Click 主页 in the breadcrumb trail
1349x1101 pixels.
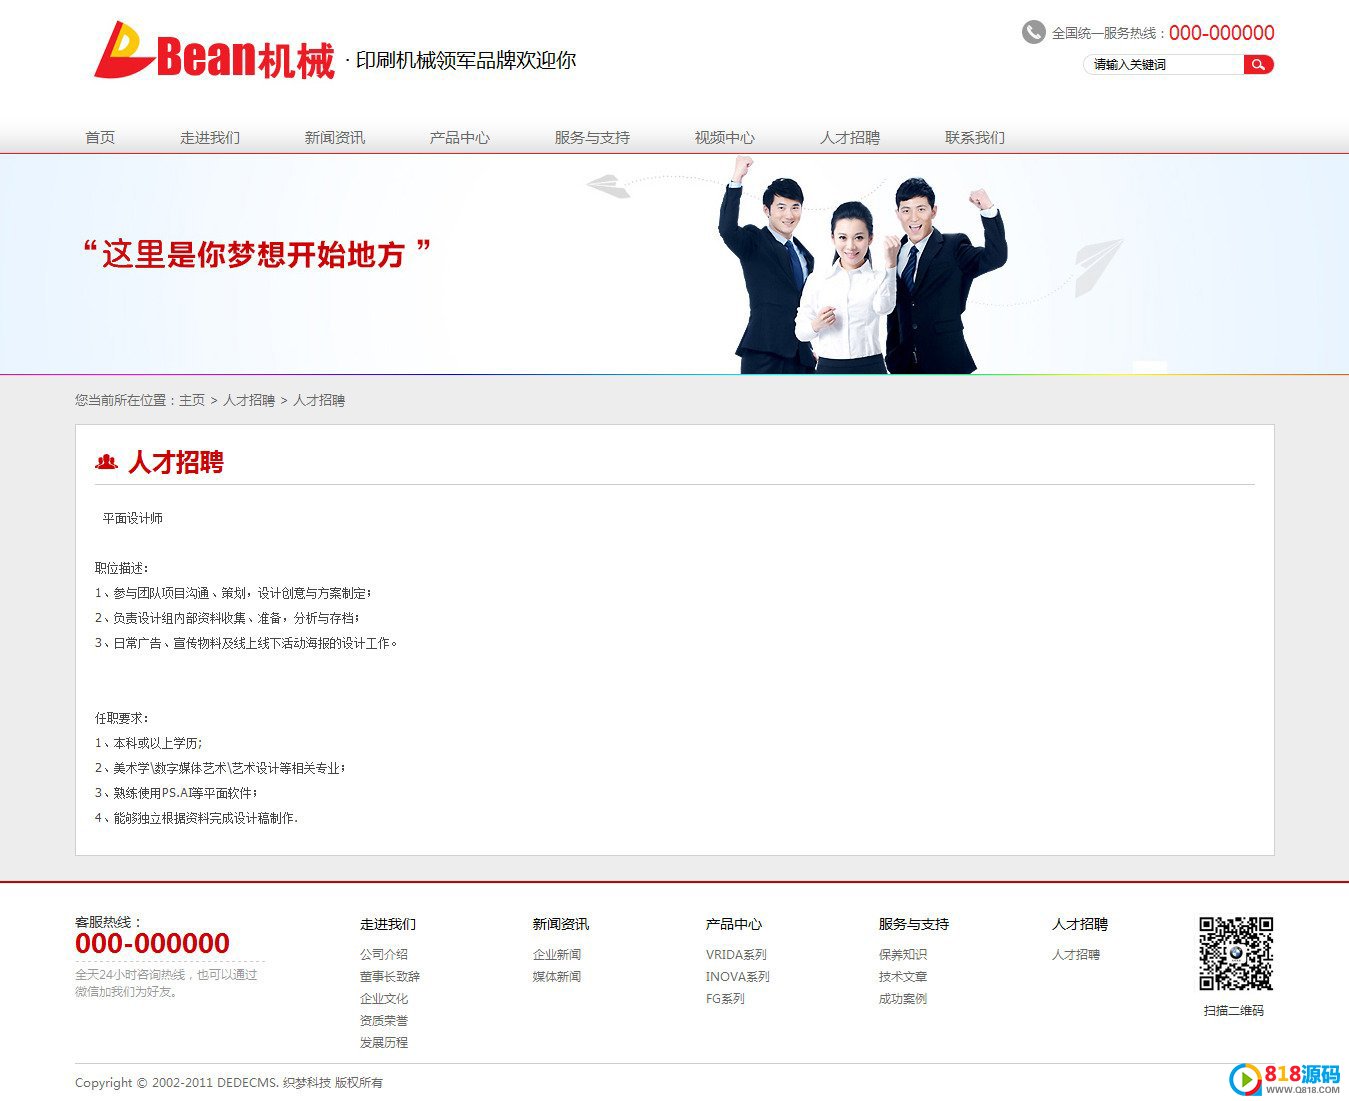pos(192,400)
